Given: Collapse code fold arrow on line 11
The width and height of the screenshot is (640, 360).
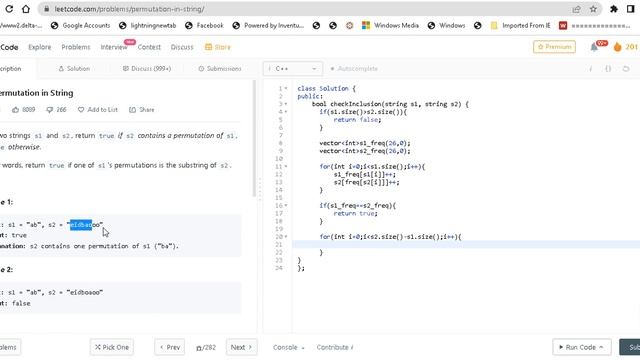Looking at the screenshot, I should 286,167.
